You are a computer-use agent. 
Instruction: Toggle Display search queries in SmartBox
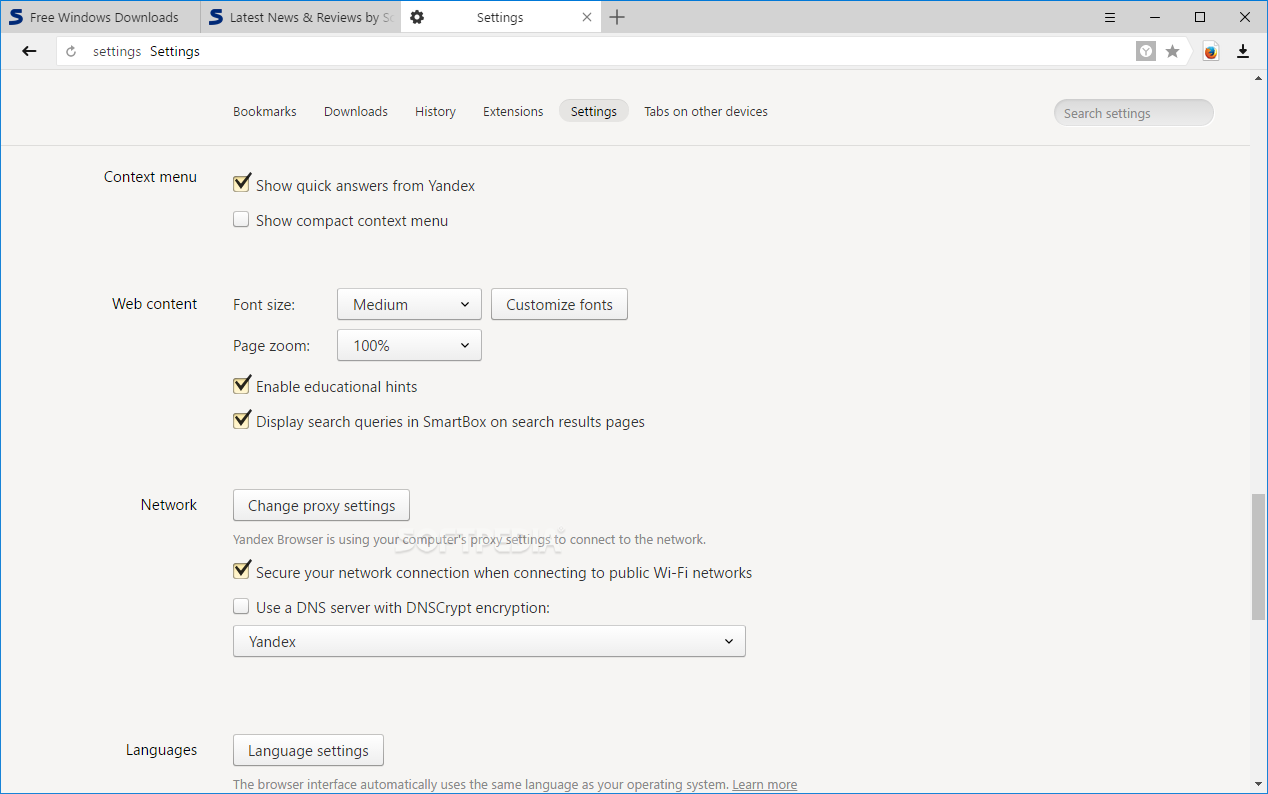(241, 420)
